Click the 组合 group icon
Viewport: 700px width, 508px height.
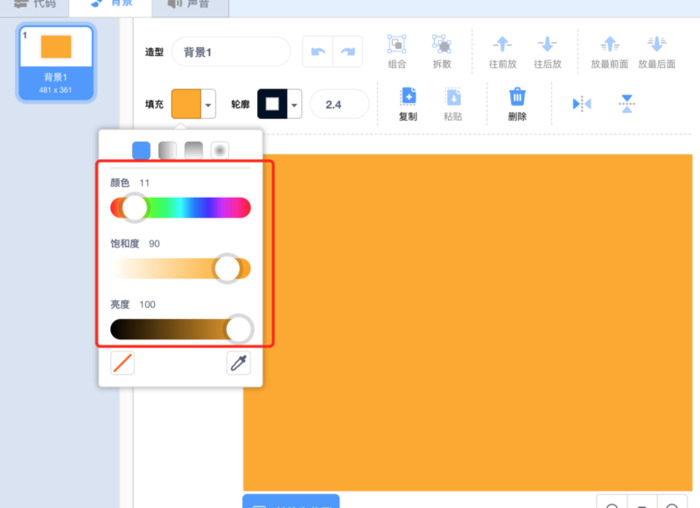click(396, 45)
